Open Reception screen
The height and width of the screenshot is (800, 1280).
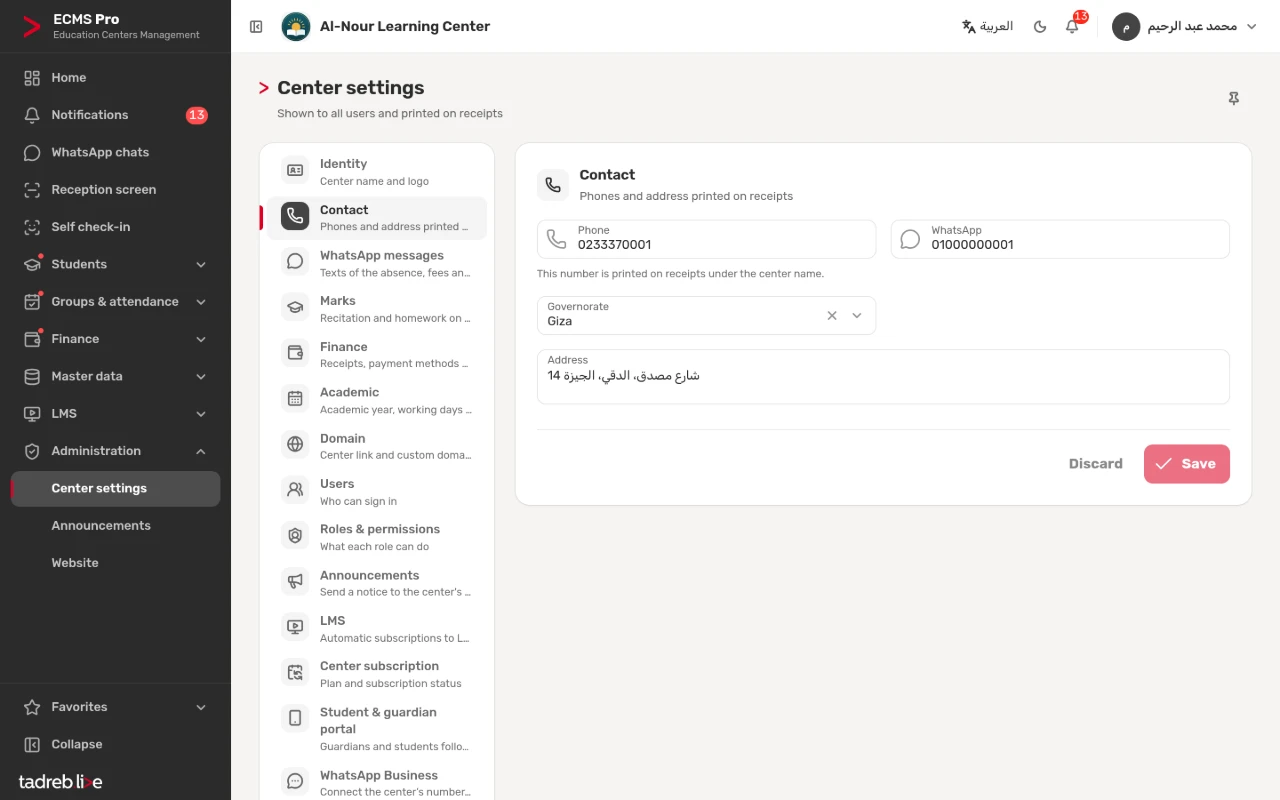(115, 189)
